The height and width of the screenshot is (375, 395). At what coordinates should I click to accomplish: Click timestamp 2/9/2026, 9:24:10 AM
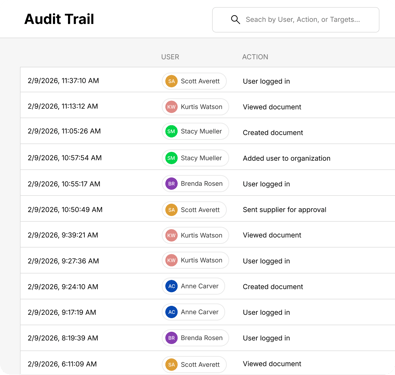pyautogui.click(x=63, y=286)
